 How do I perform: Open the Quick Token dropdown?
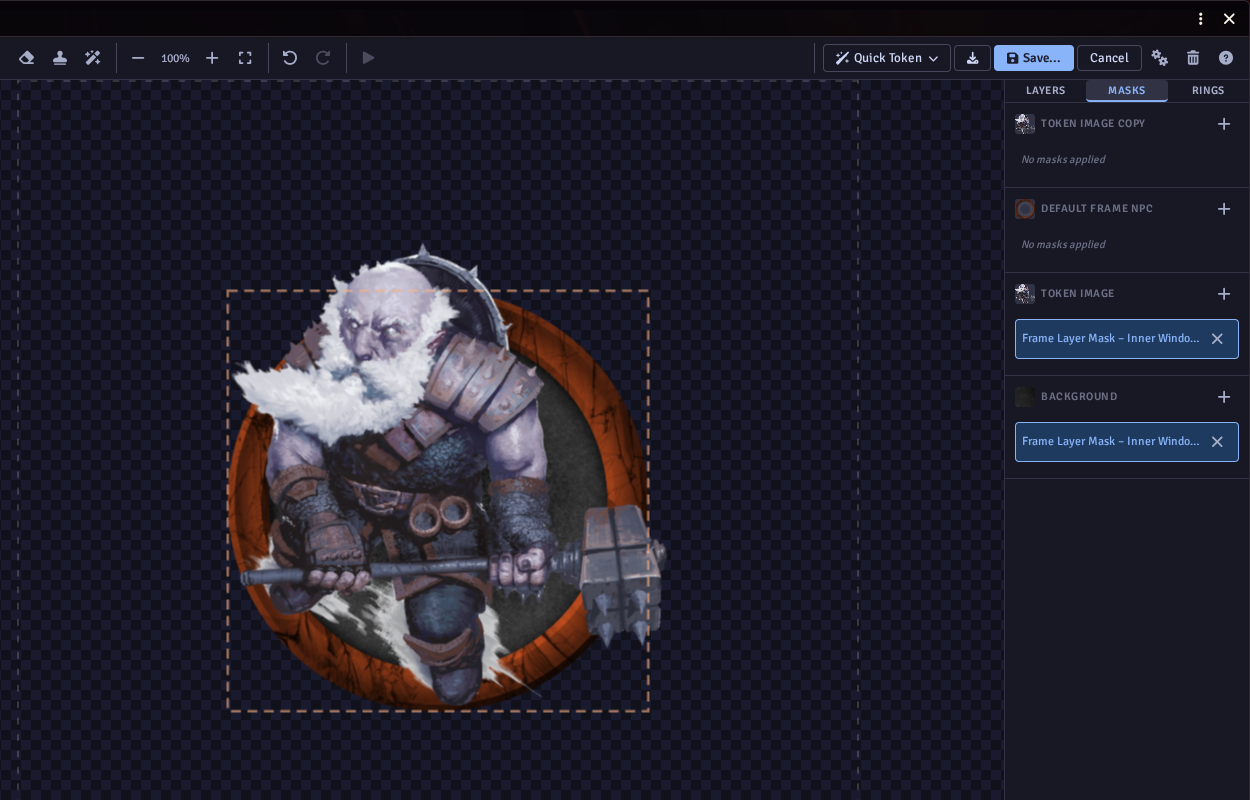(x=887, y=58)
